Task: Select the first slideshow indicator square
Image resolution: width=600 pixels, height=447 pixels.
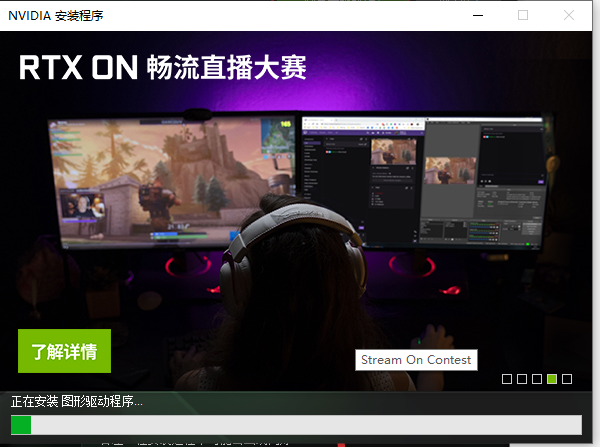Action: (x=507, y=379)
